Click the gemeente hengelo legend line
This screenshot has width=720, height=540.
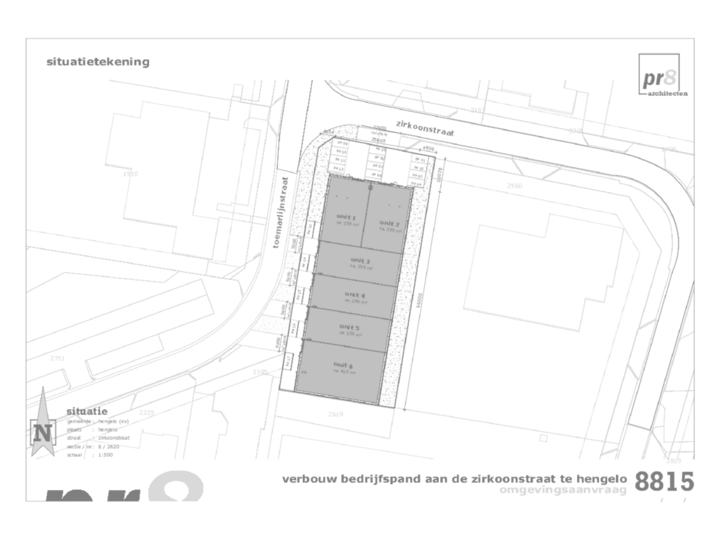tap(92, 421)
